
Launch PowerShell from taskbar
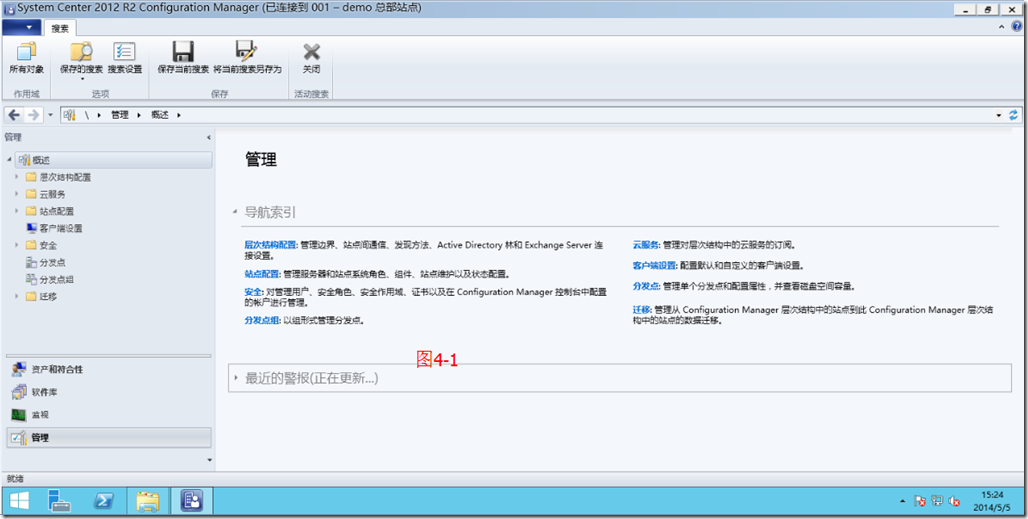[103, 501]
